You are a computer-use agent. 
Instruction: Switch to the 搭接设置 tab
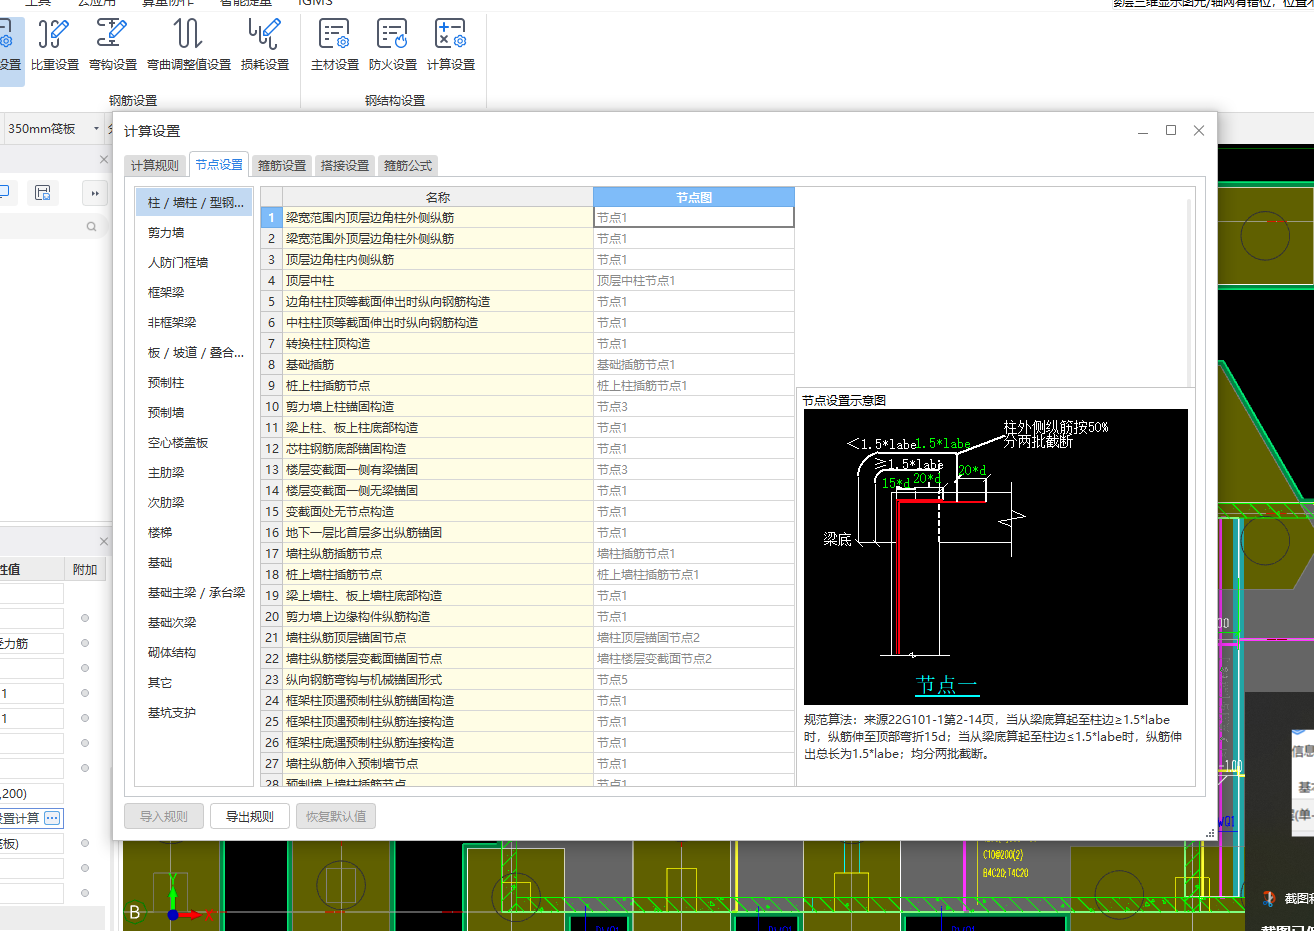345,166
